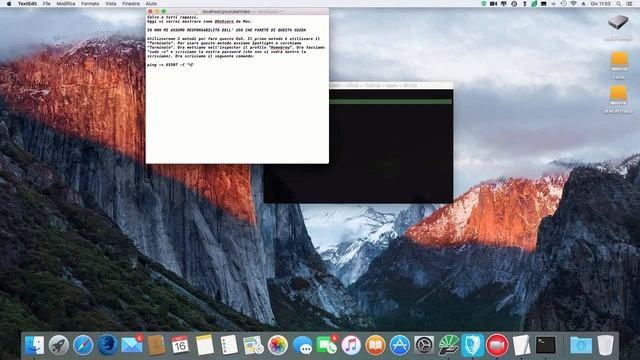
Task: Click the empty white area of the TextEdit document
Action: tap(237, 116)
